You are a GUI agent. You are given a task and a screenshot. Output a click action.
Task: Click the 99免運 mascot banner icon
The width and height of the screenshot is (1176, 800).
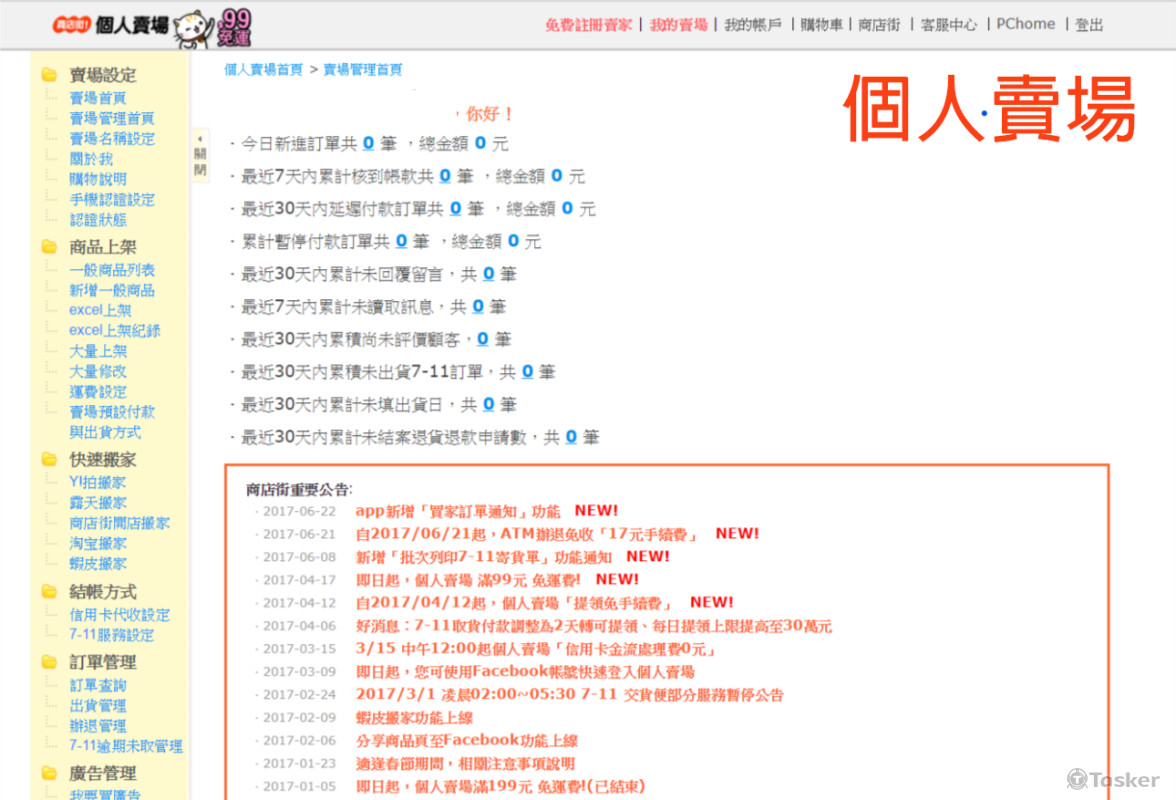coord(213,27)
